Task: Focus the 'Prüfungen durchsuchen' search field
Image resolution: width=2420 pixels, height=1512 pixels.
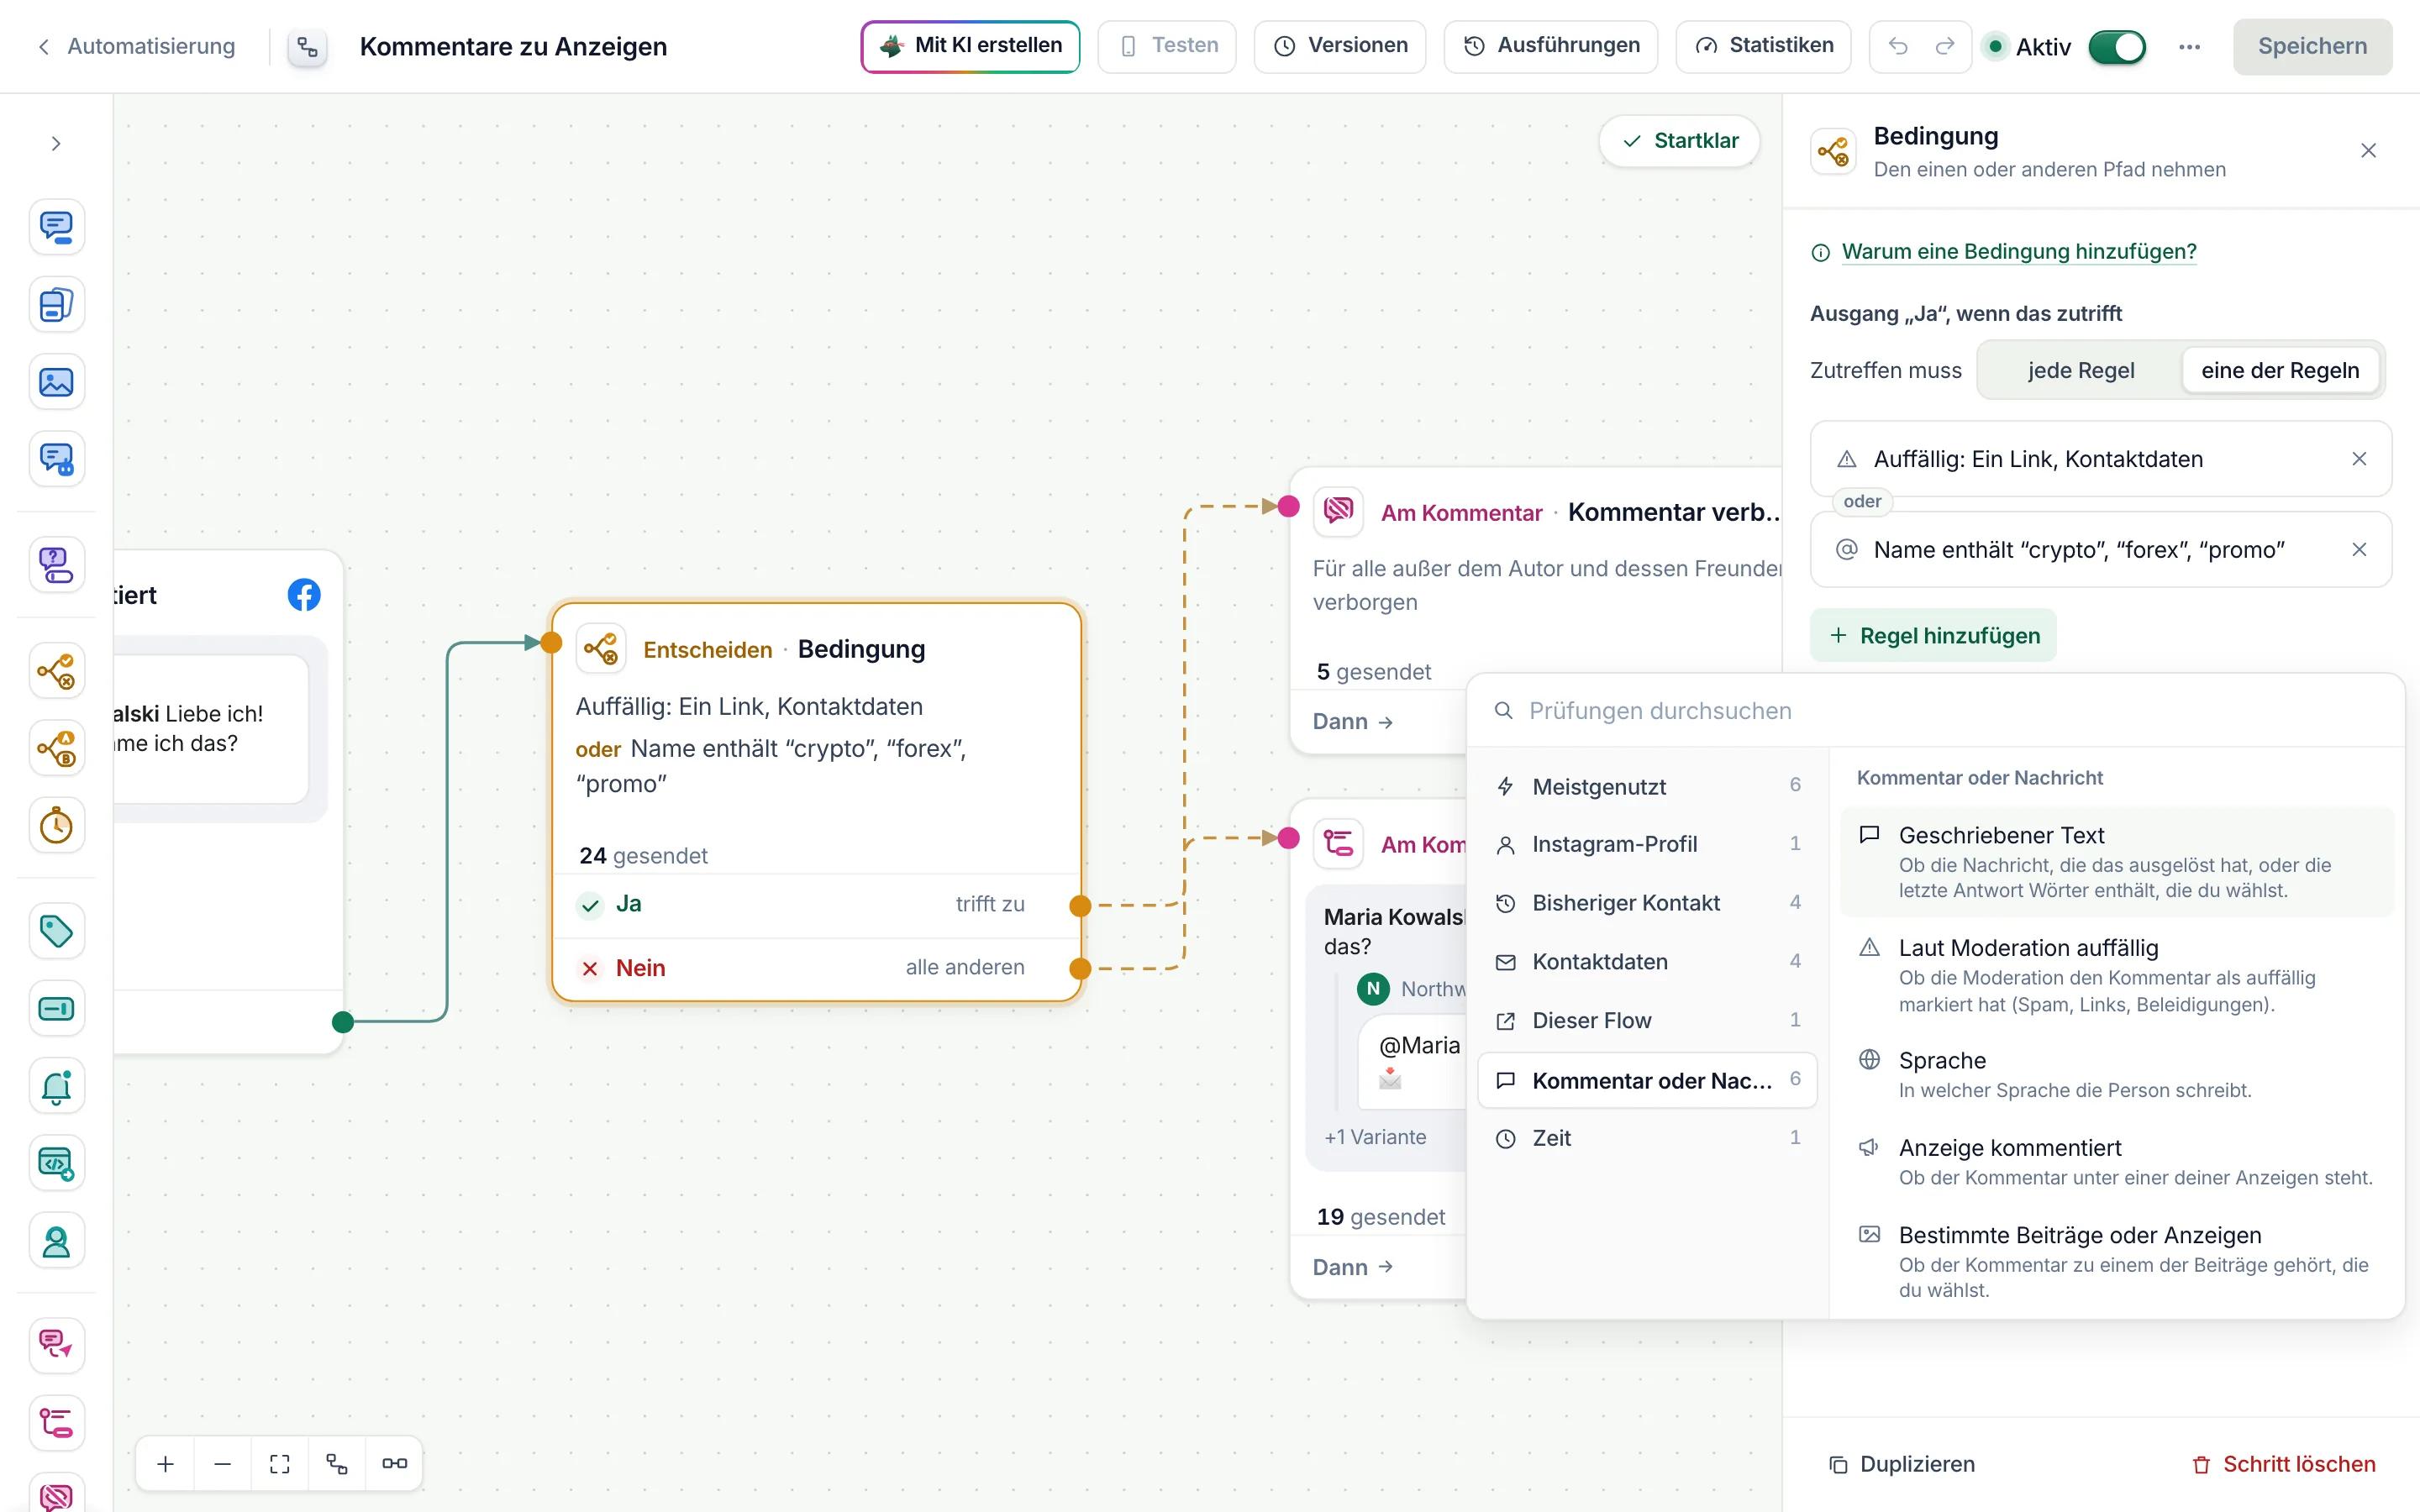Action: (x=1935, y=711)
